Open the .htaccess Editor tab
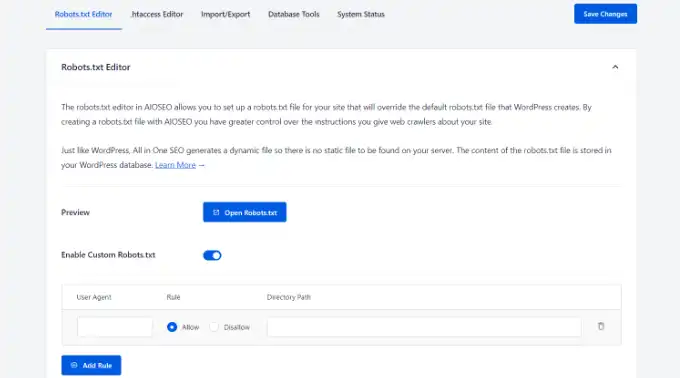This screenshot has height=378, width=680. click(x=157, y=14)
